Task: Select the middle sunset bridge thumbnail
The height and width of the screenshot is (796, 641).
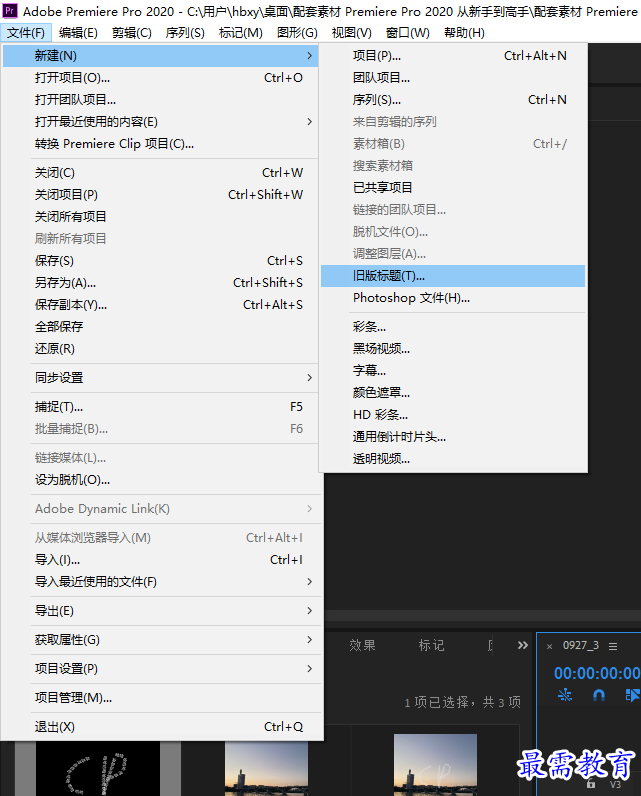Action: click(x=266, y=769)
